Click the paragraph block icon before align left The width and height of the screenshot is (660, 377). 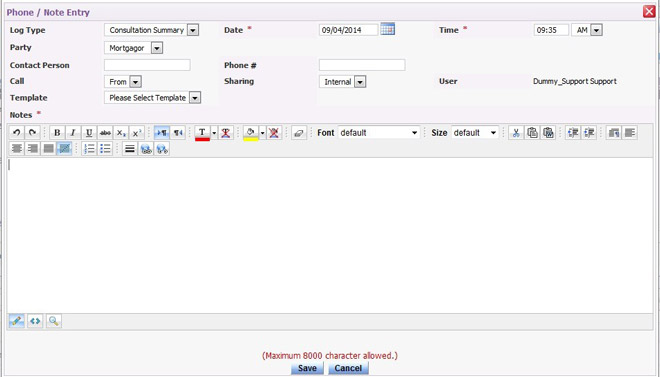pos(613,133)
